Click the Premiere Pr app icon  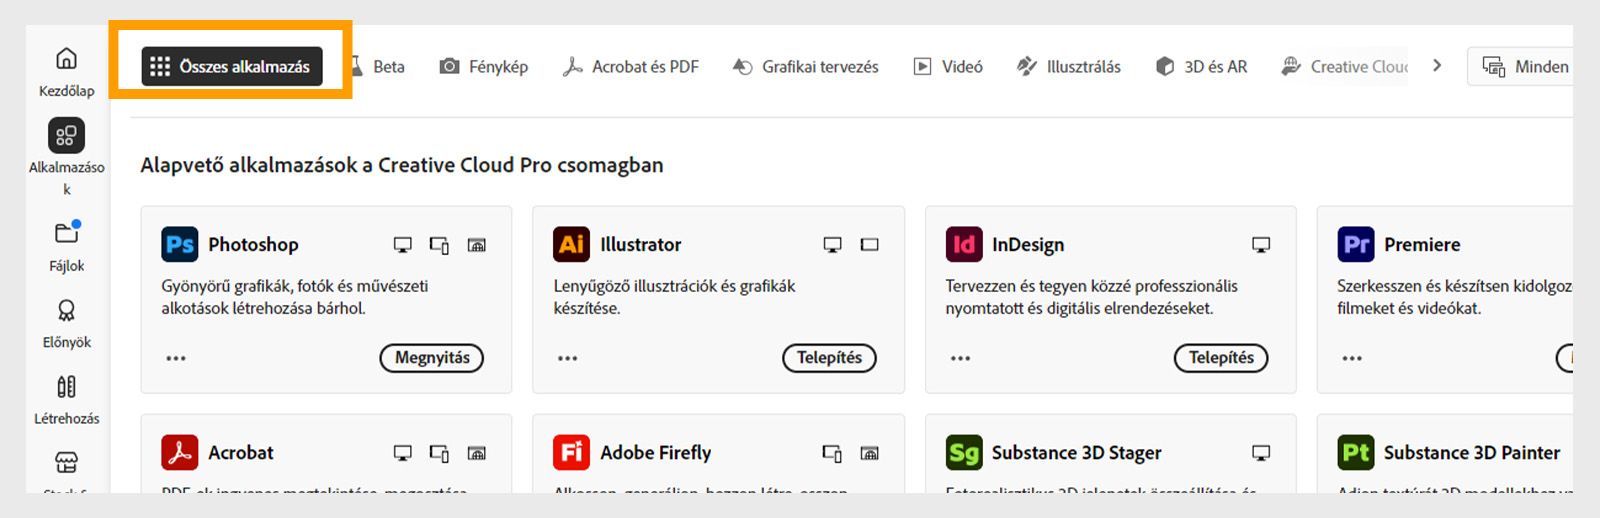[1356, 244]
